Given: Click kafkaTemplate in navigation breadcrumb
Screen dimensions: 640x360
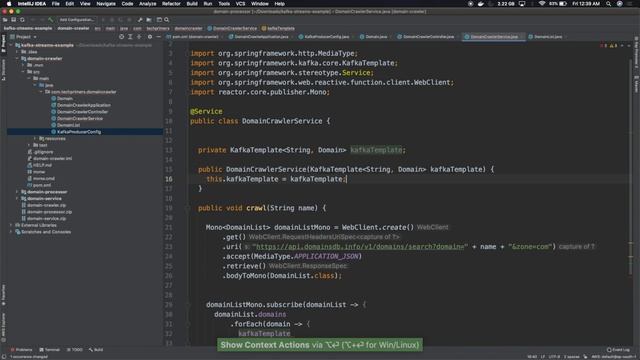Looking at the screenshot, I should click(278, 29).
